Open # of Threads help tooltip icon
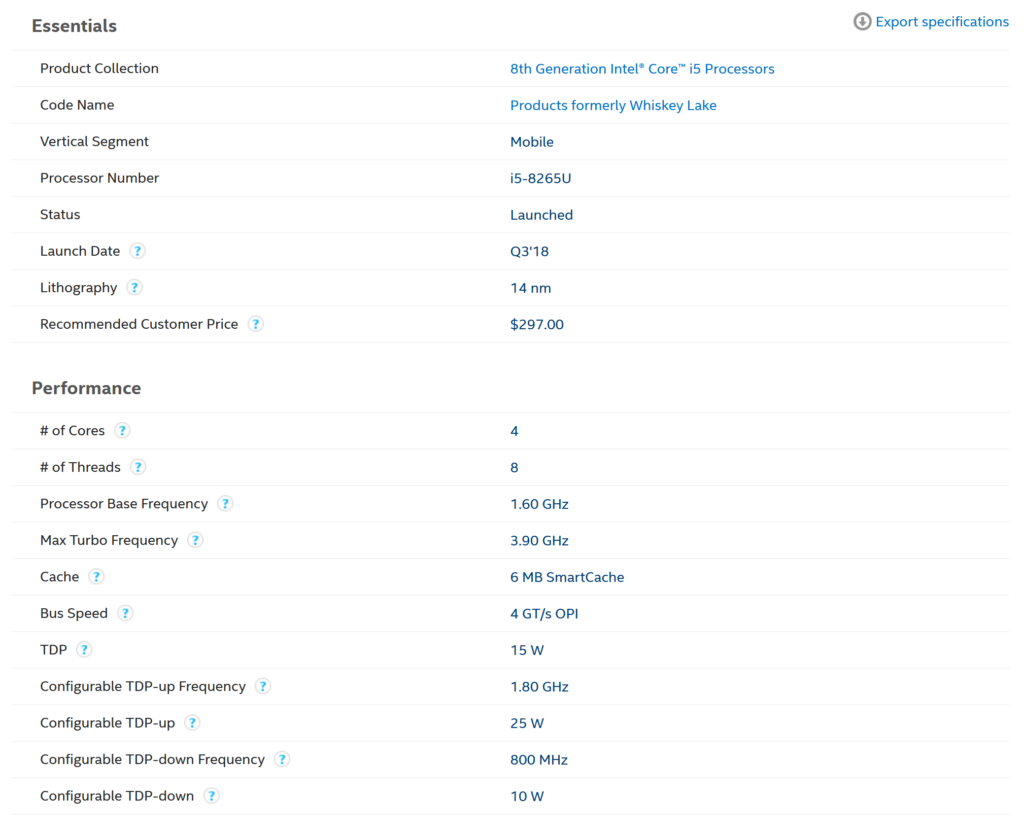The image size is (1024, 830). (x=138, y=467)
